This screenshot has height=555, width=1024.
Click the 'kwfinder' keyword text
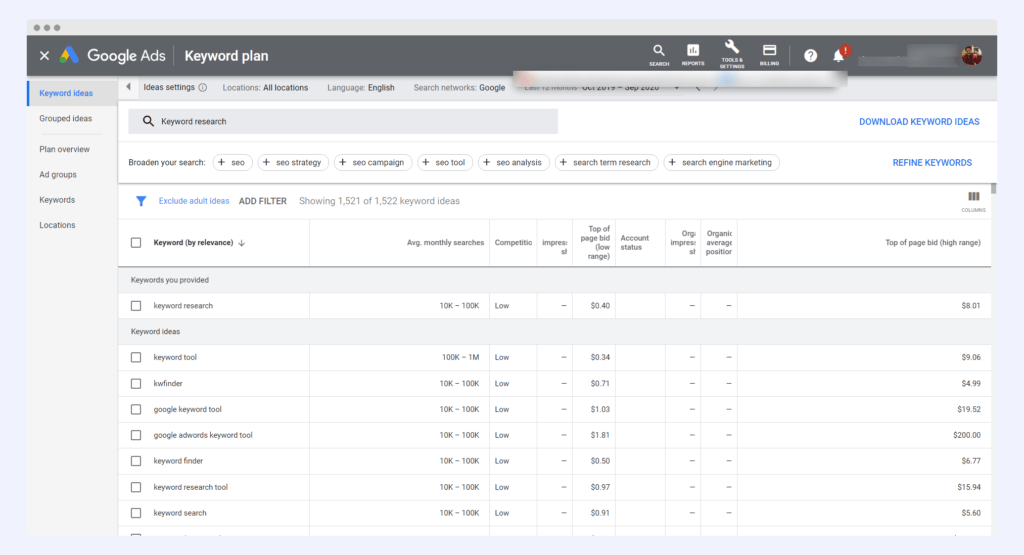pos(168,383)
